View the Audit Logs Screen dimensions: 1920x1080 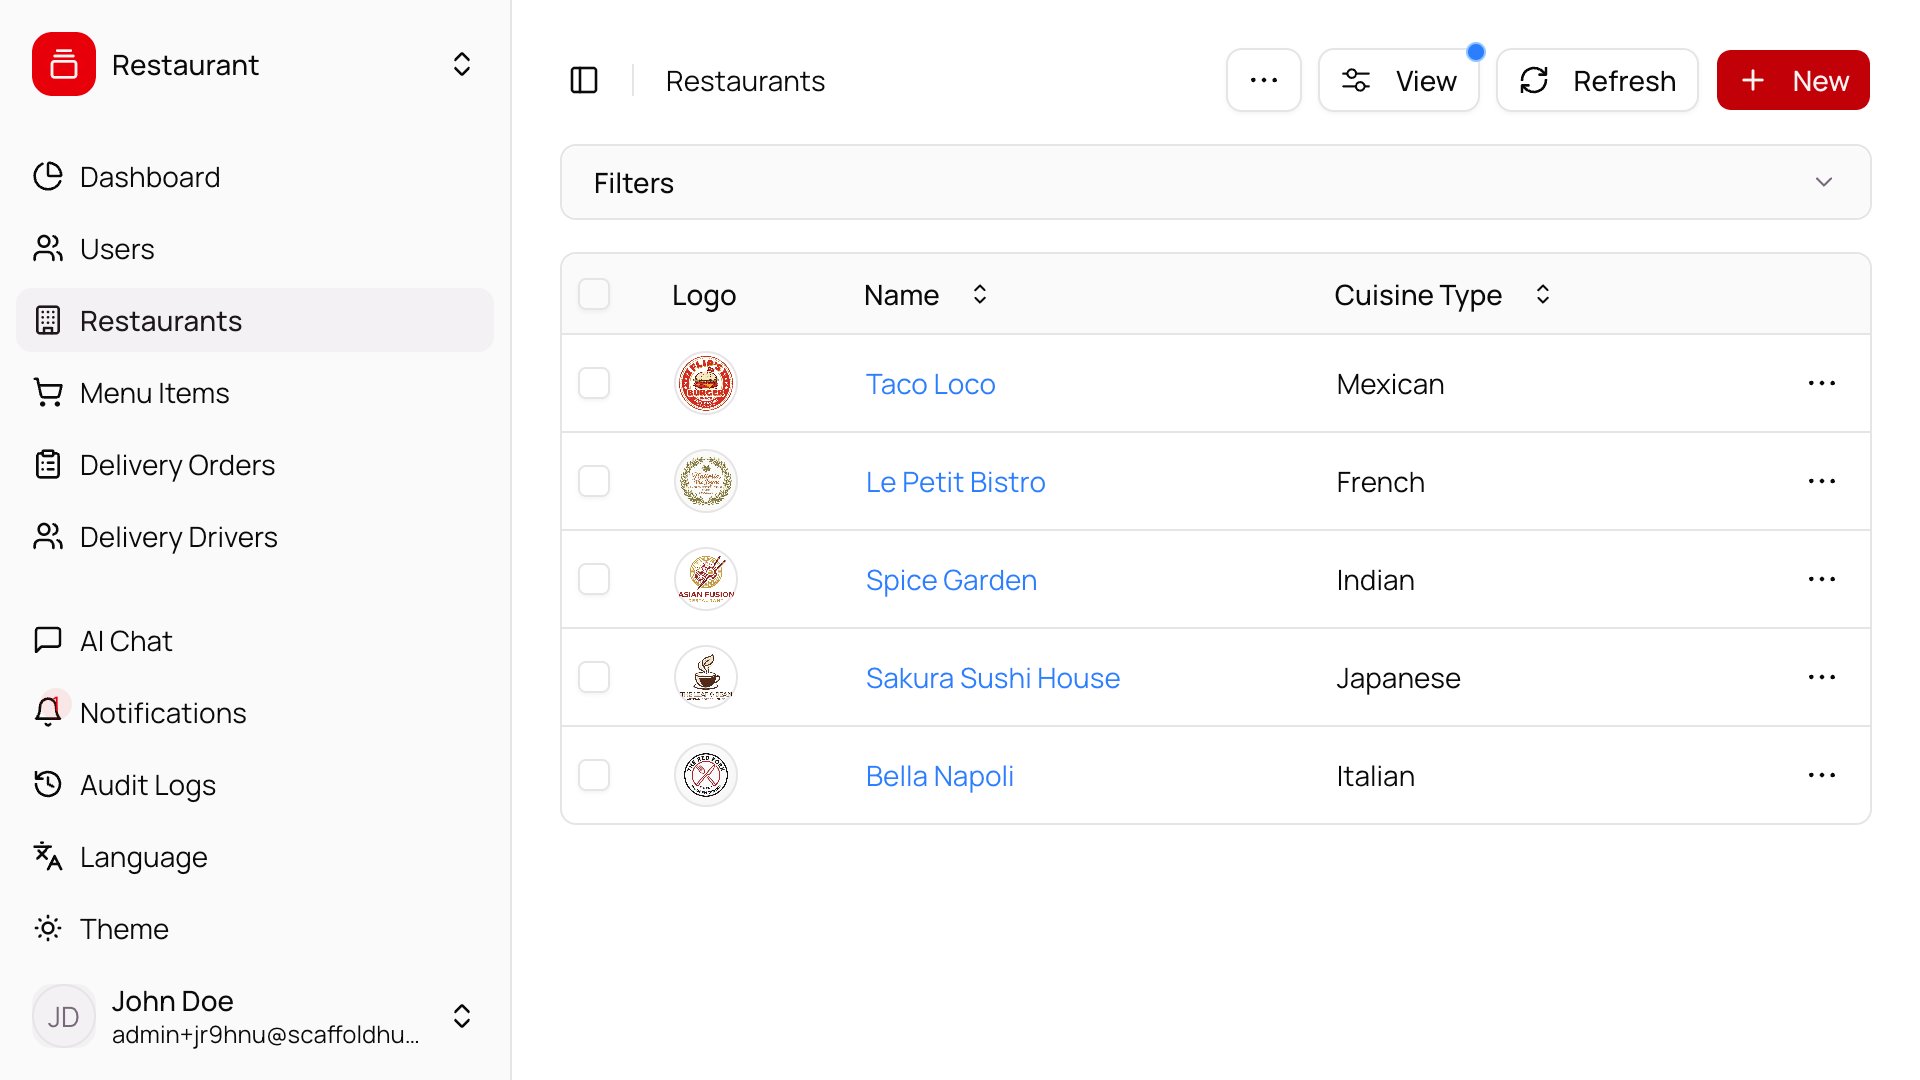pos(147,785)
